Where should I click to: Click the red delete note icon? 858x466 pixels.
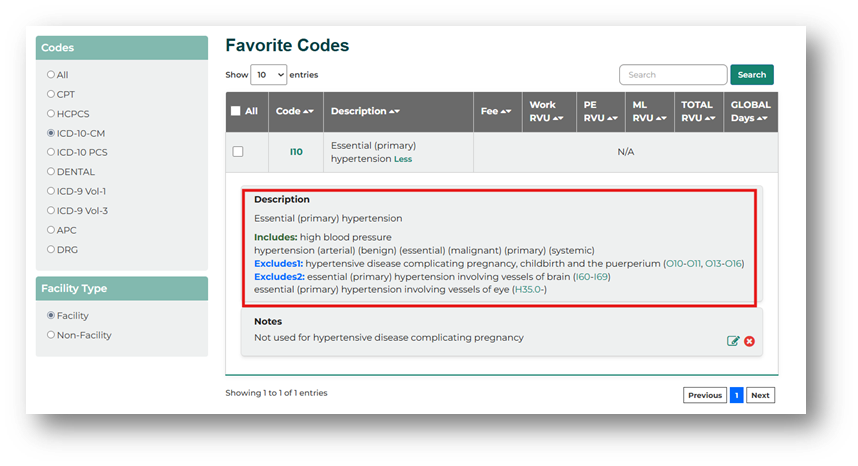749,341
